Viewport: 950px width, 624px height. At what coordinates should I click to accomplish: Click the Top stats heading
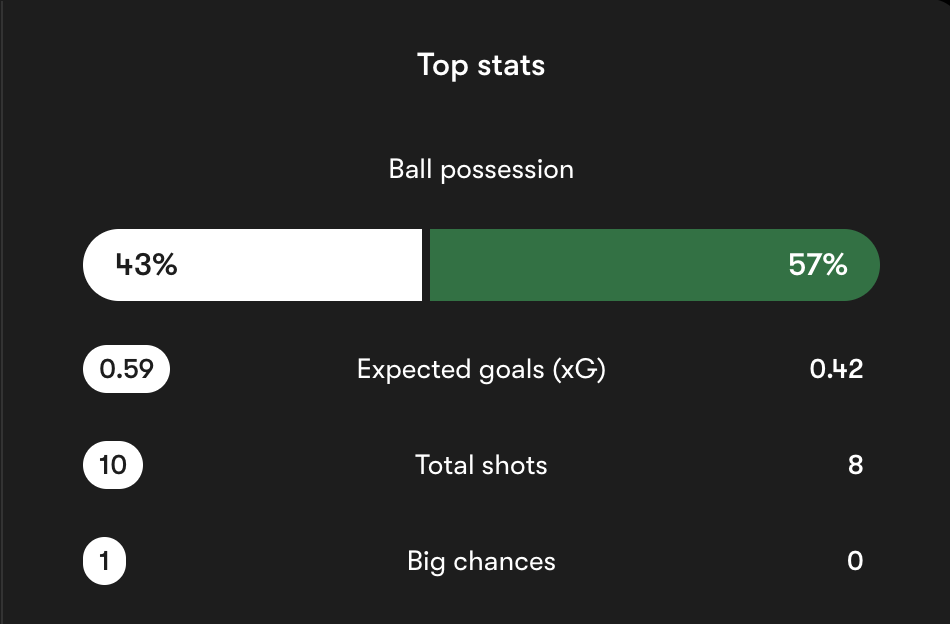[481, 65]
